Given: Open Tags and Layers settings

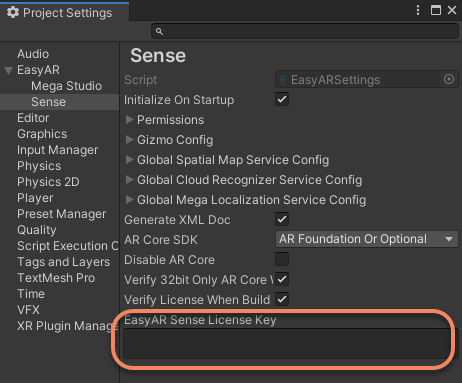Looking at the screenshot, I should pos(63,262).
